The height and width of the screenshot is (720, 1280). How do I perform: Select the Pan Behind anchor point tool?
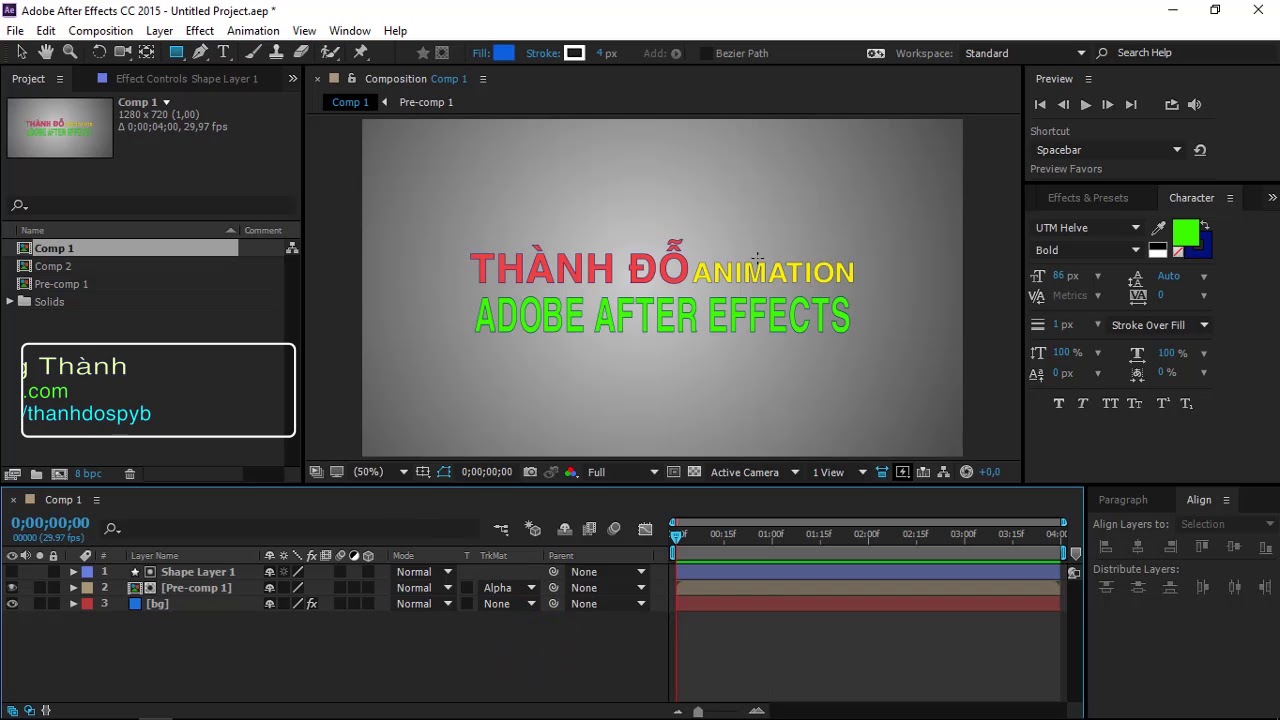pos(147,52)
